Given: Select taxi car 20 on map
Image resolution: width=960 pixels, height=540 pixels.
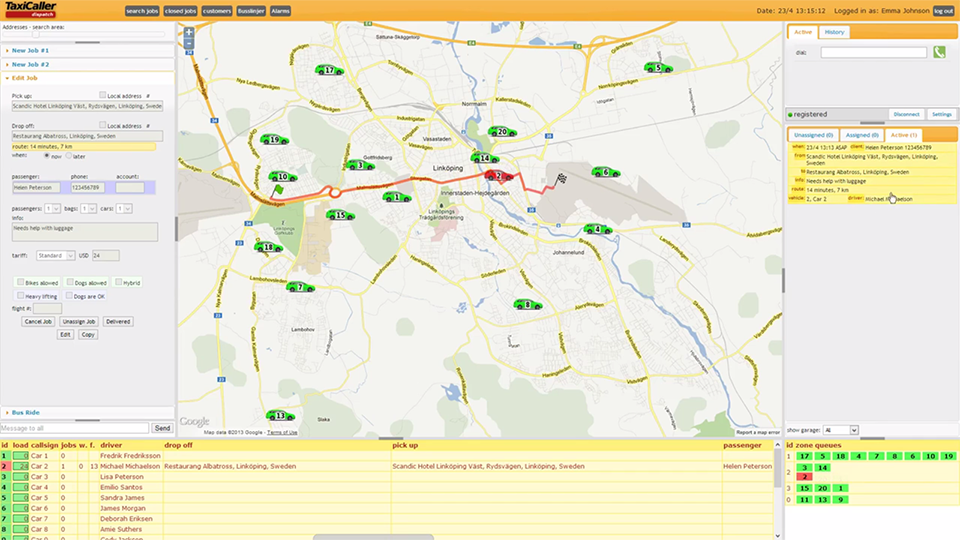Looking at the screenshot, I should pos(502,132).
